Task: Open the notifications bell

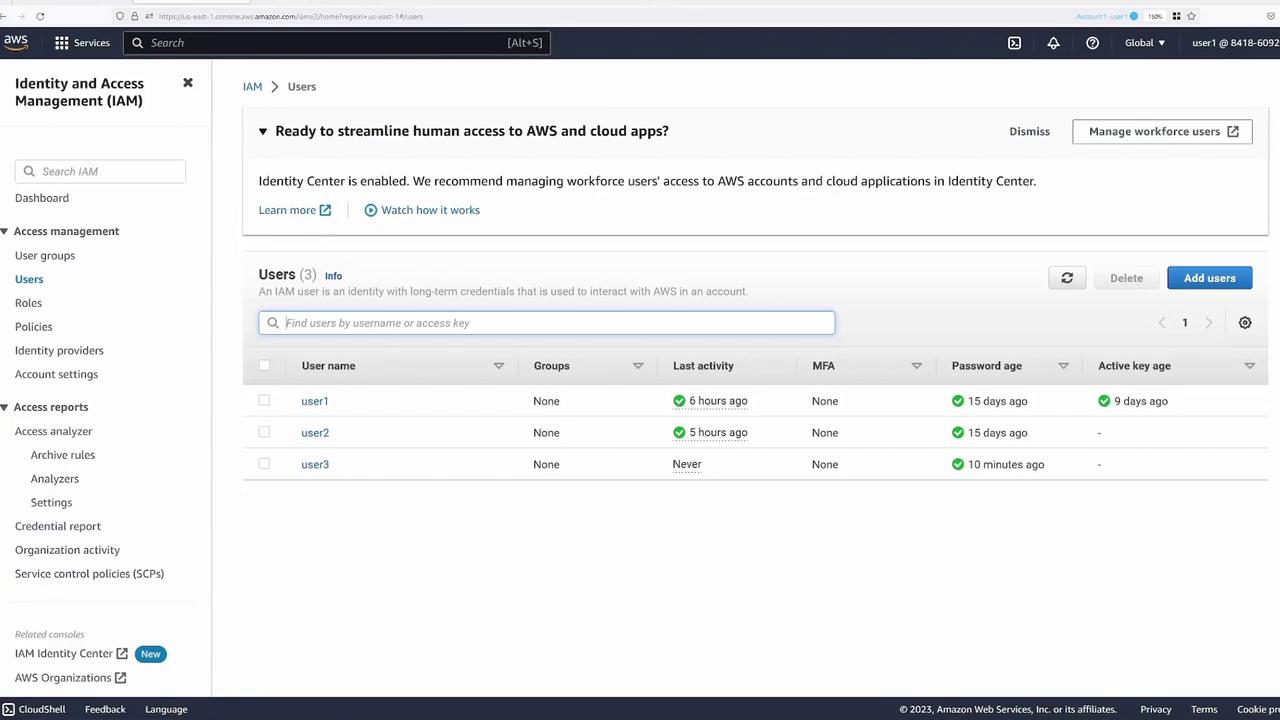Action: pos(1053,43)
